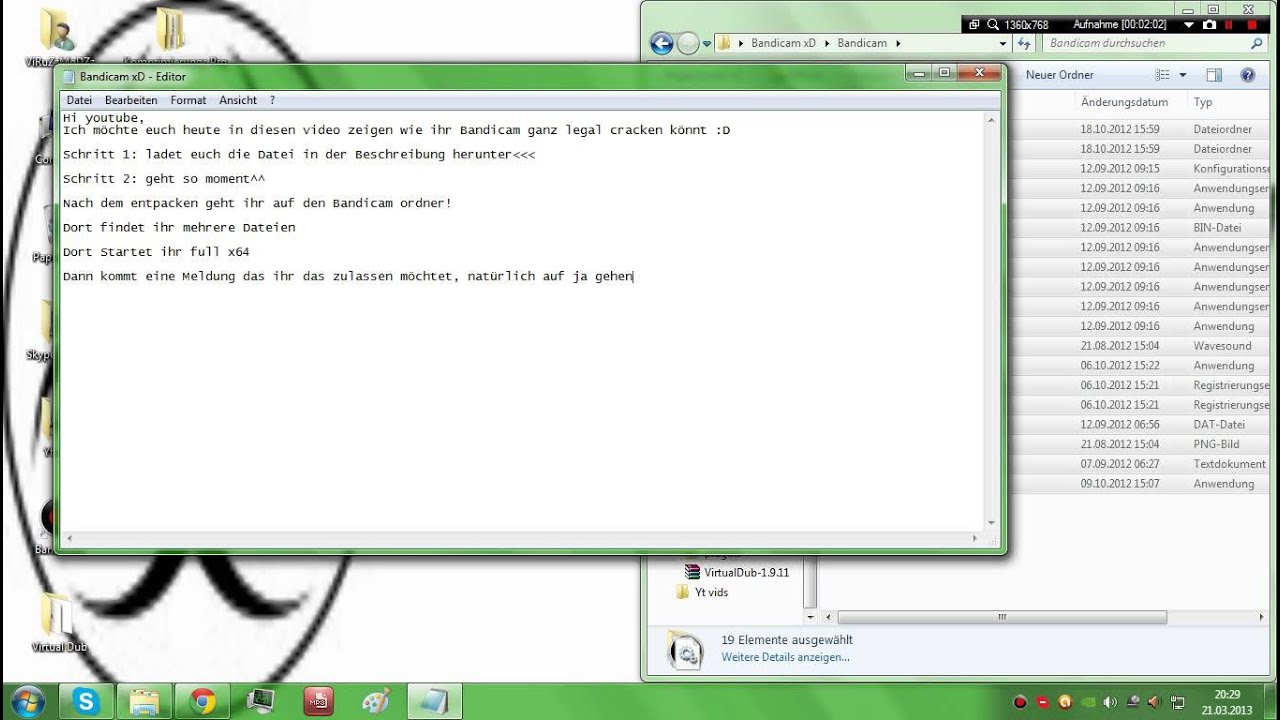Click Editor horizontal scrollbar right arrow
The height and width of the screenshot is (720, 1280).
tap(975, 539)
